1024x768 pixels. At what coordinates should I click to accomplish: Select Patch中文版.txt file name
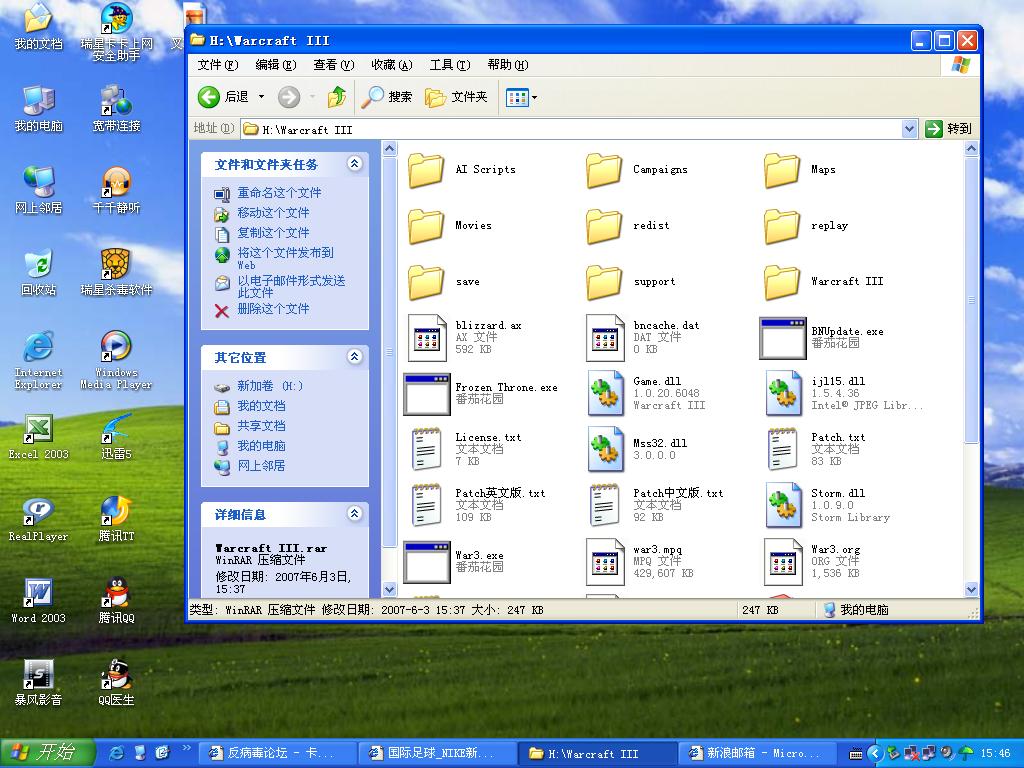click(679, 493)
